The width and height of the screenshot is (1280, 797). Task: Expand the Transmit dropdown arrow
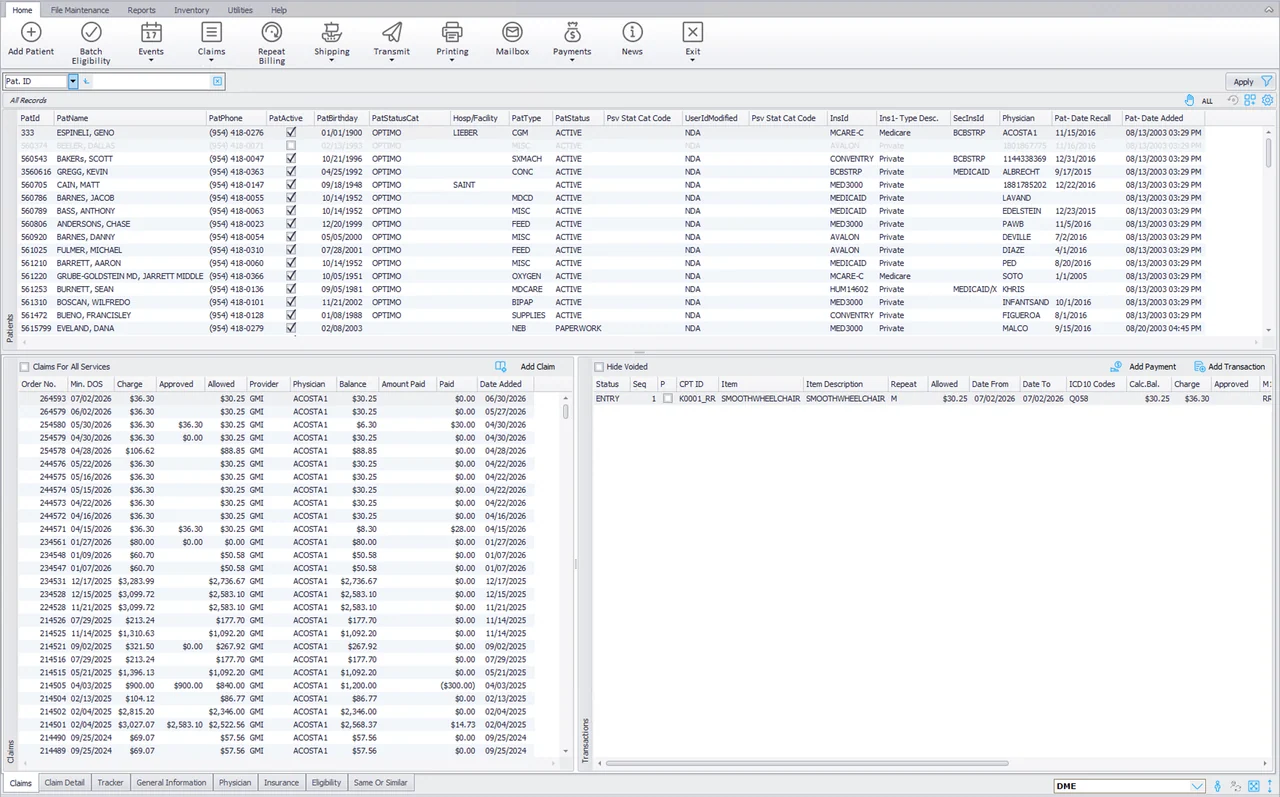(392, 60)
